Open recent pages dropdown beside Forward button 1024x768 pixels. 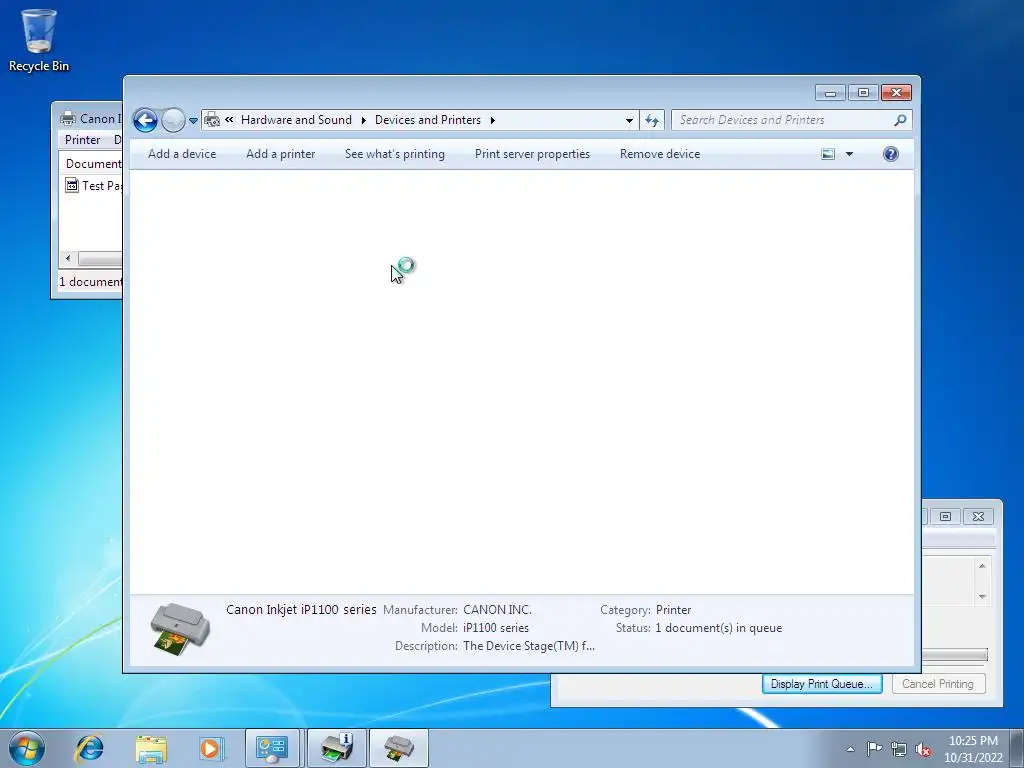point(193,121)
